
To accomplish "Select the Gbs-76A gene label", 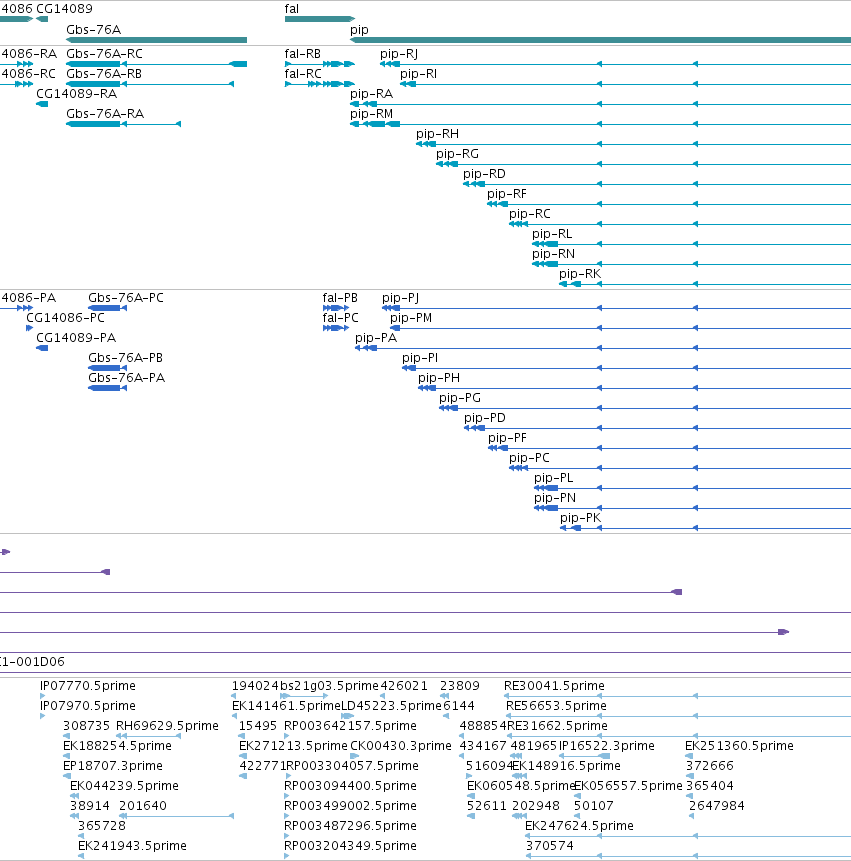I will [x=93, y=30].
